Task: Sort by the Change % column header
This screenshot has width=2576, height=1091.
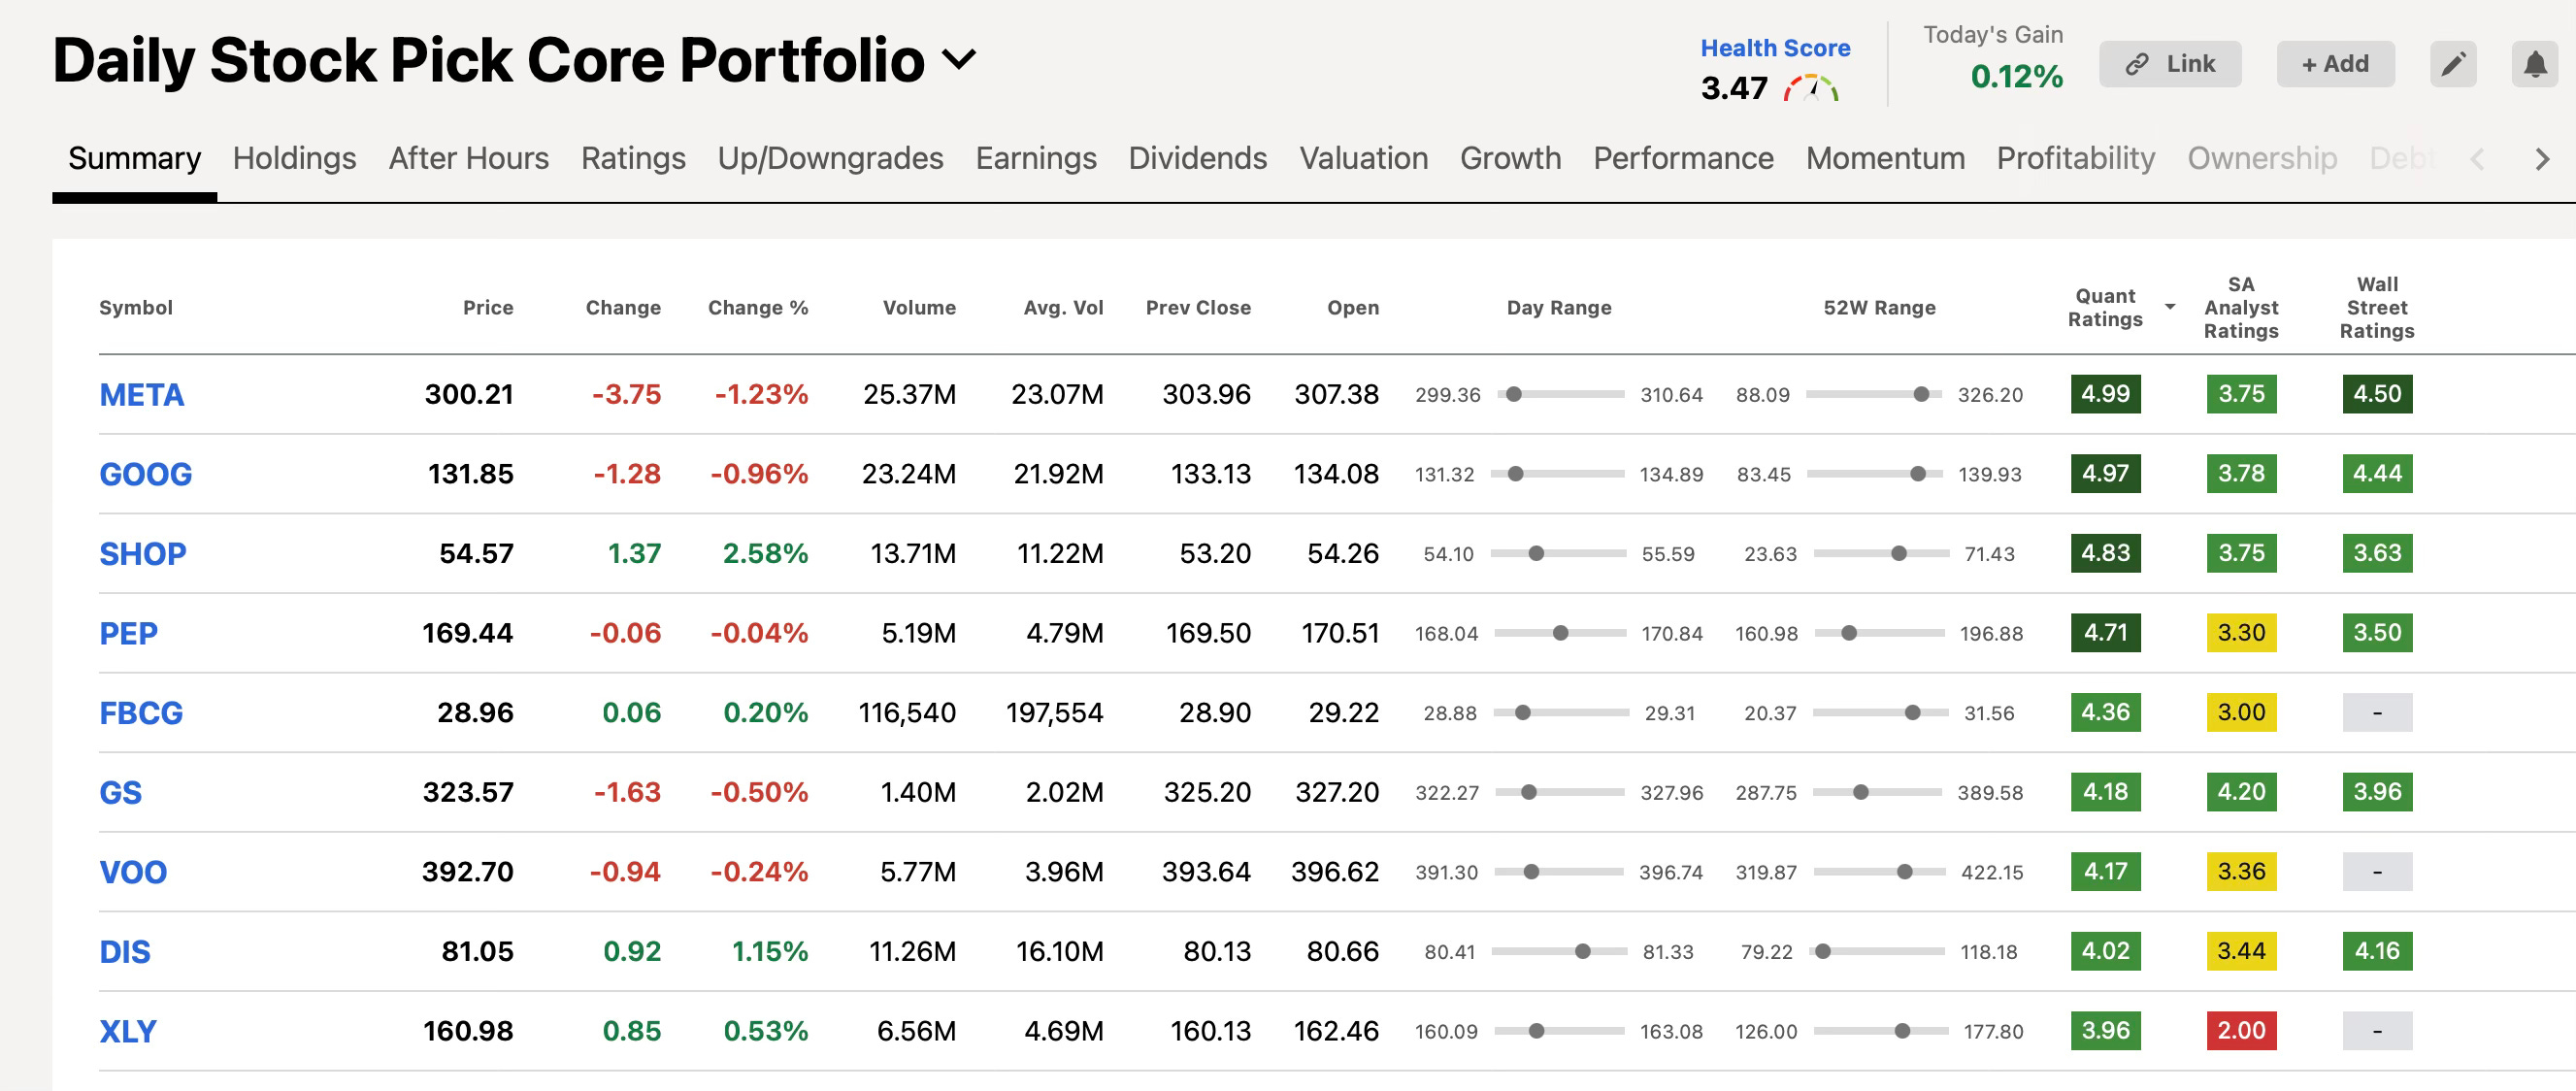Action: point(757,308)
